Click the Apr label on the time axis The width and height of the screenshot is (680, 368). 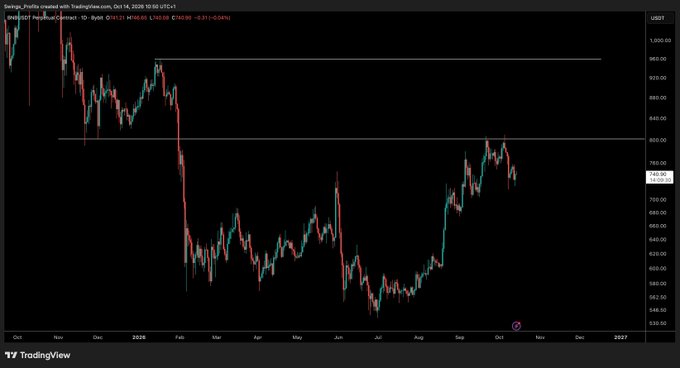tap(258, 337)
